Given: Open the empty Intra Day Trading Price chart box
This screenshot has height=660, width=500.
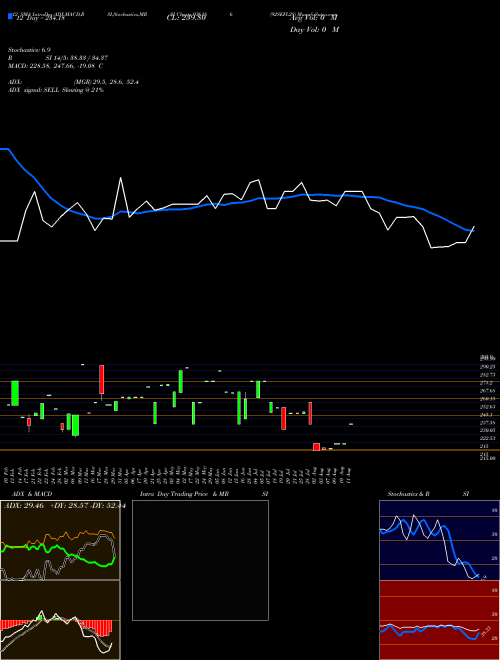Looking at the screenshot, I should (x=200, y=560).
